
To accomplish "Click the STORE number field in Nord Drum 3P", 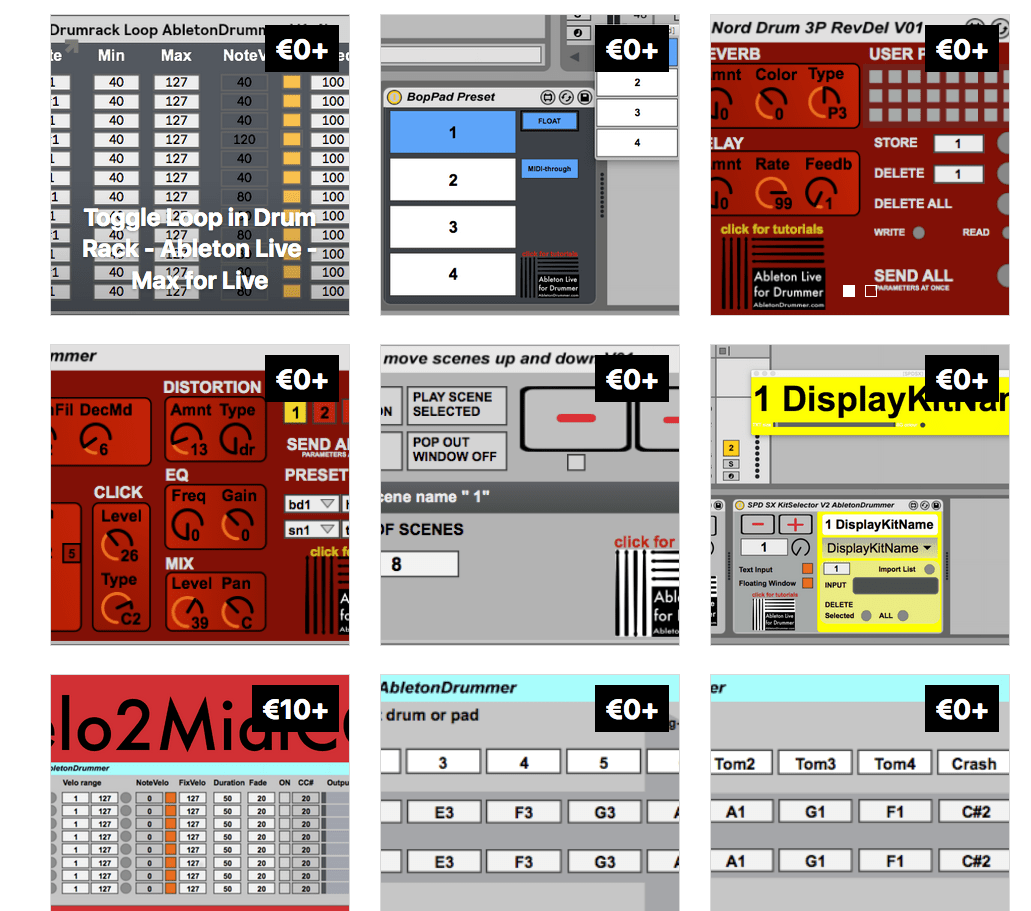I will (x=959, y=143).
